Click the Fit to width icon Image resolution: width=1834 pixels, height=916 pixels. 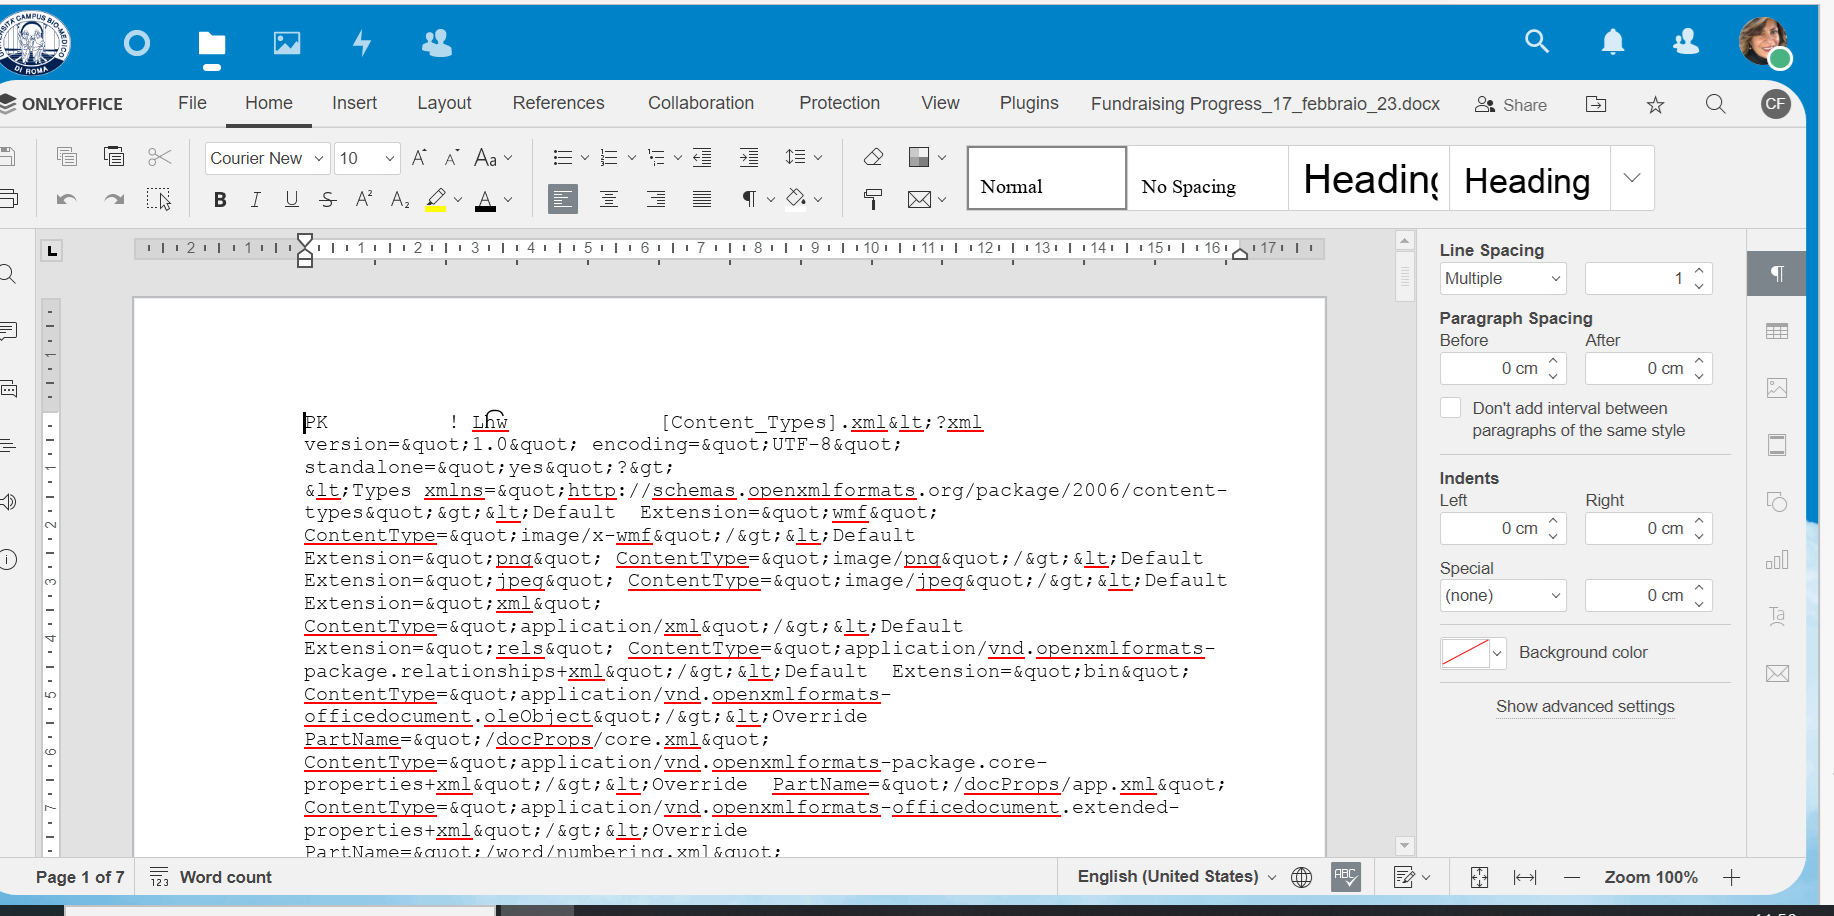1525,877
